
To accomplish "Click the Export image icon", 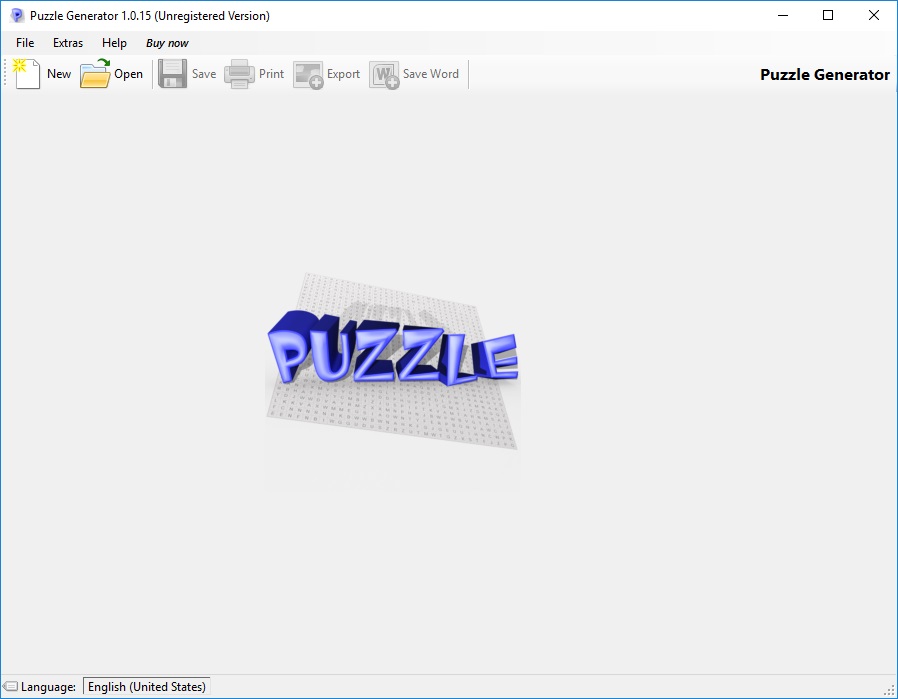I will 308,73.
